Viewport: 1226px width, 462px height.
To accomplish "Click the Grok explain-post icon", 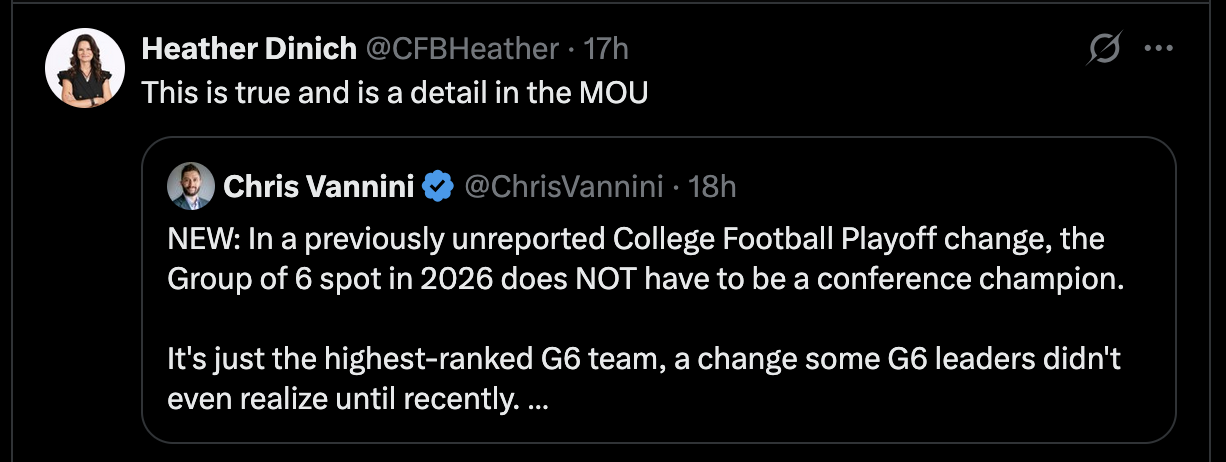I will coord(1103,49).
